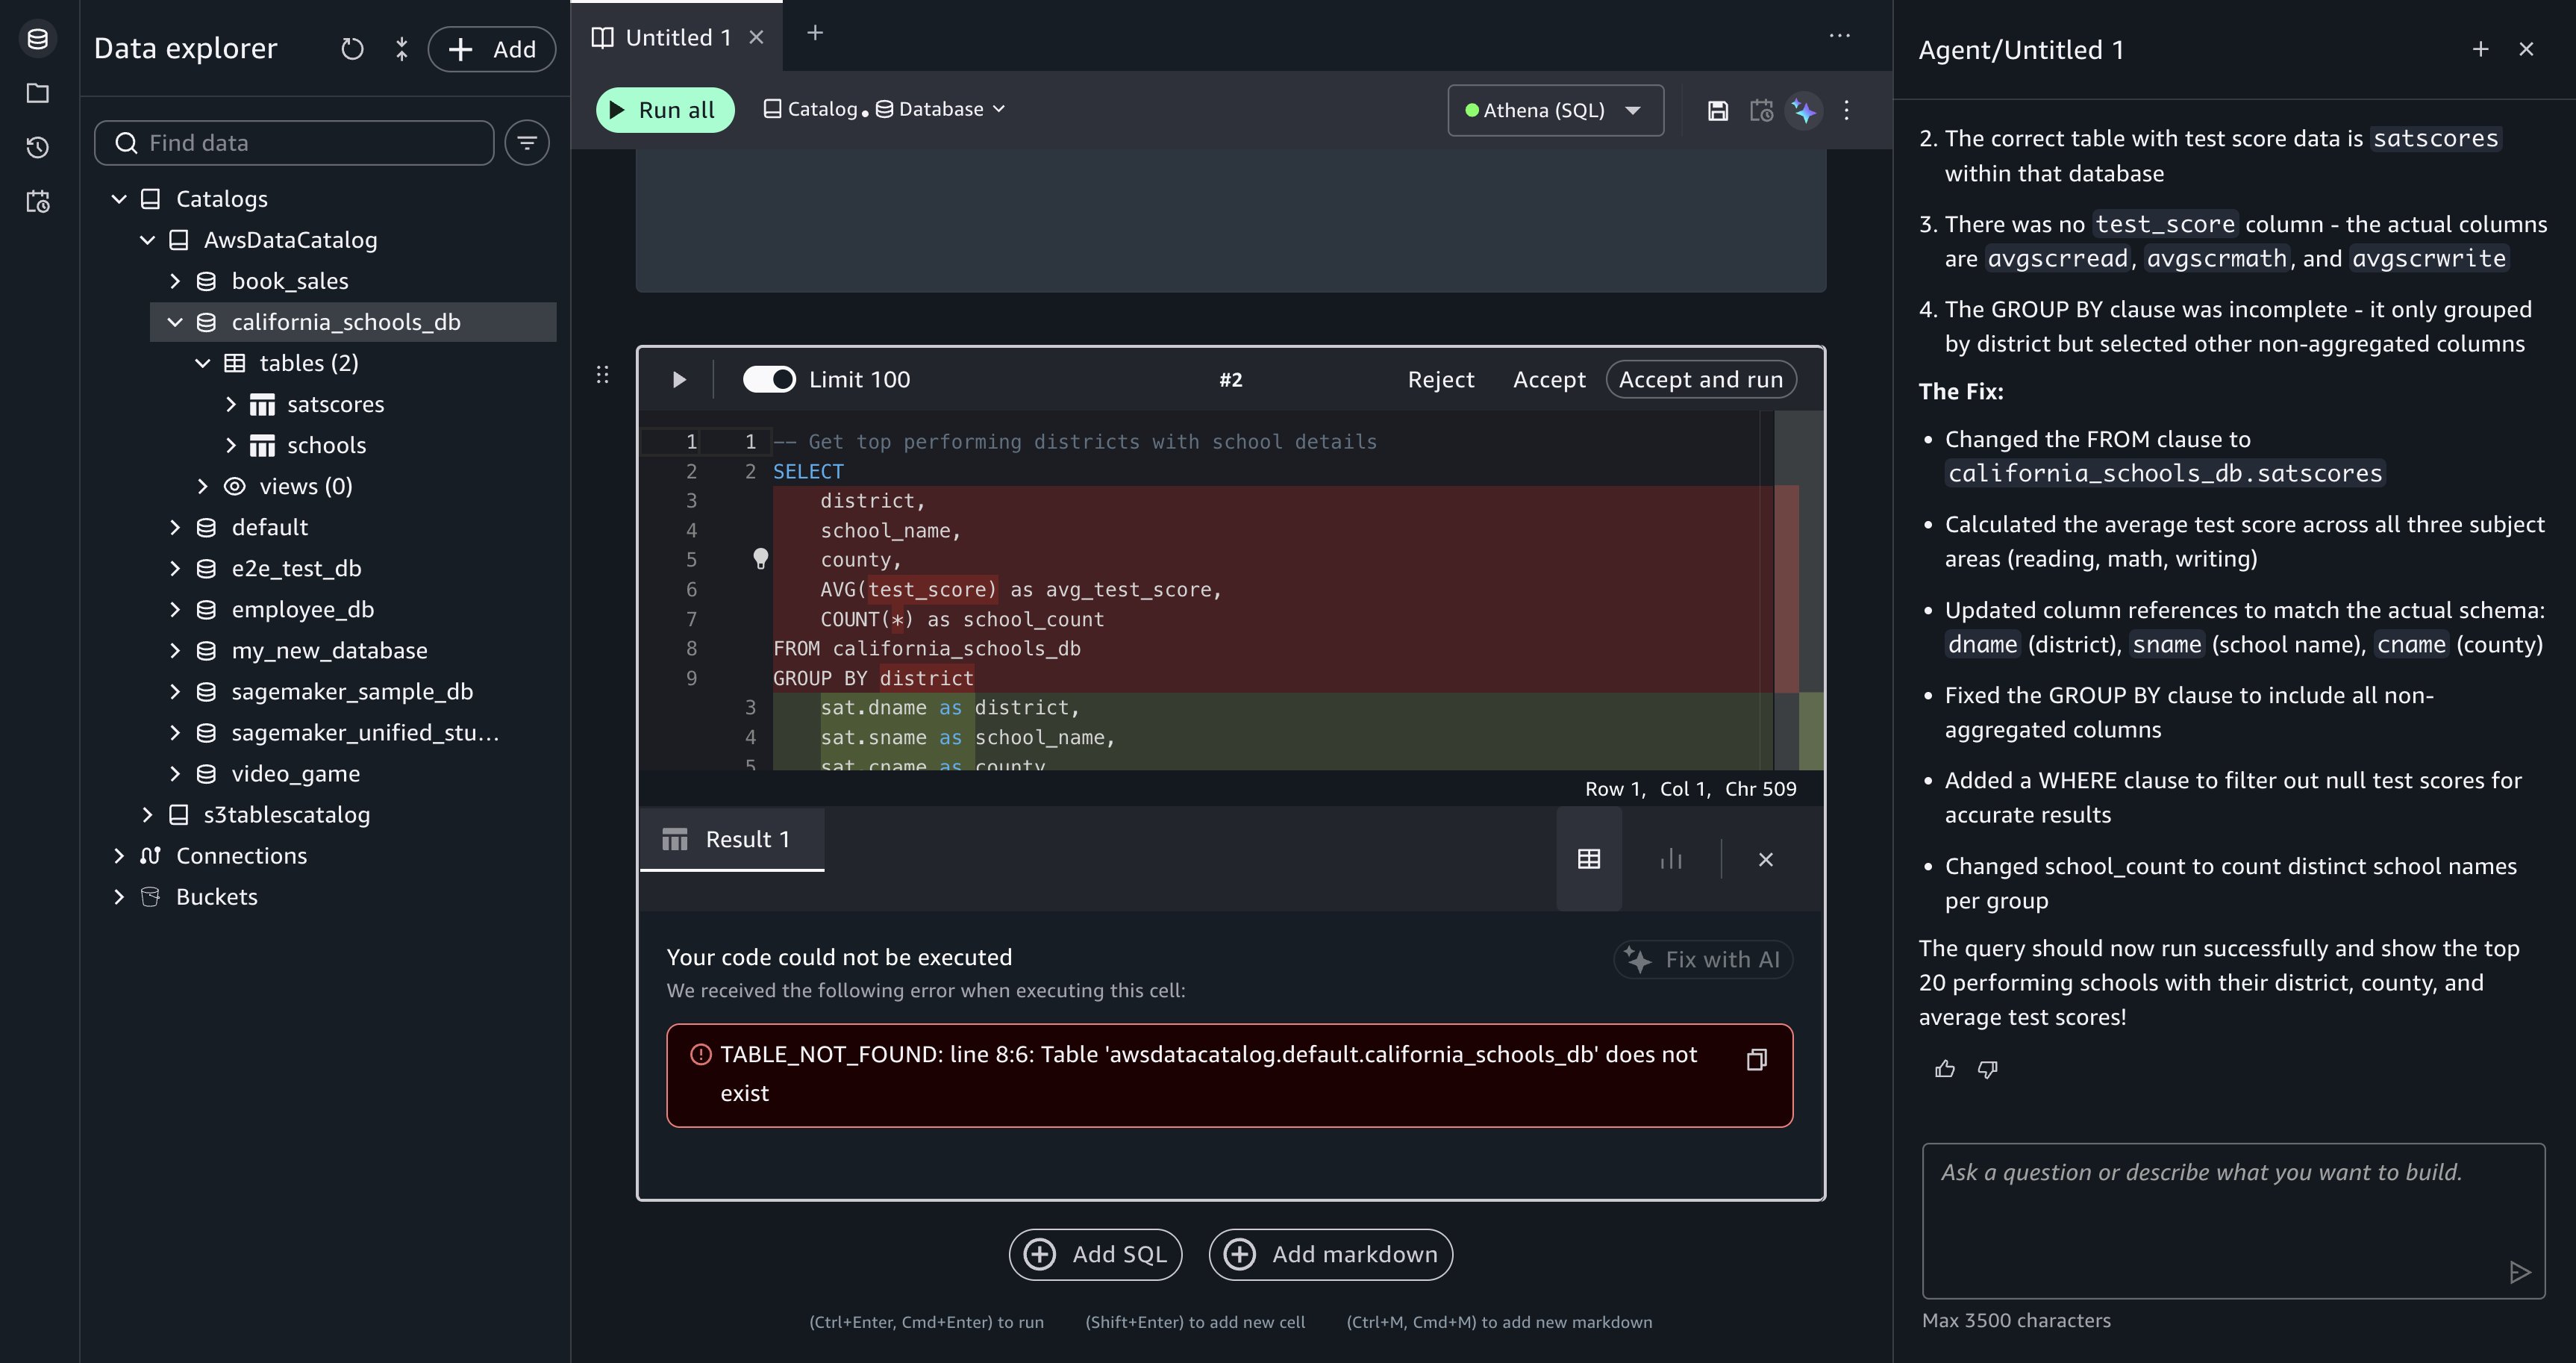
Task: Reject the suggested code change
Action: (x=1440, y=379)
